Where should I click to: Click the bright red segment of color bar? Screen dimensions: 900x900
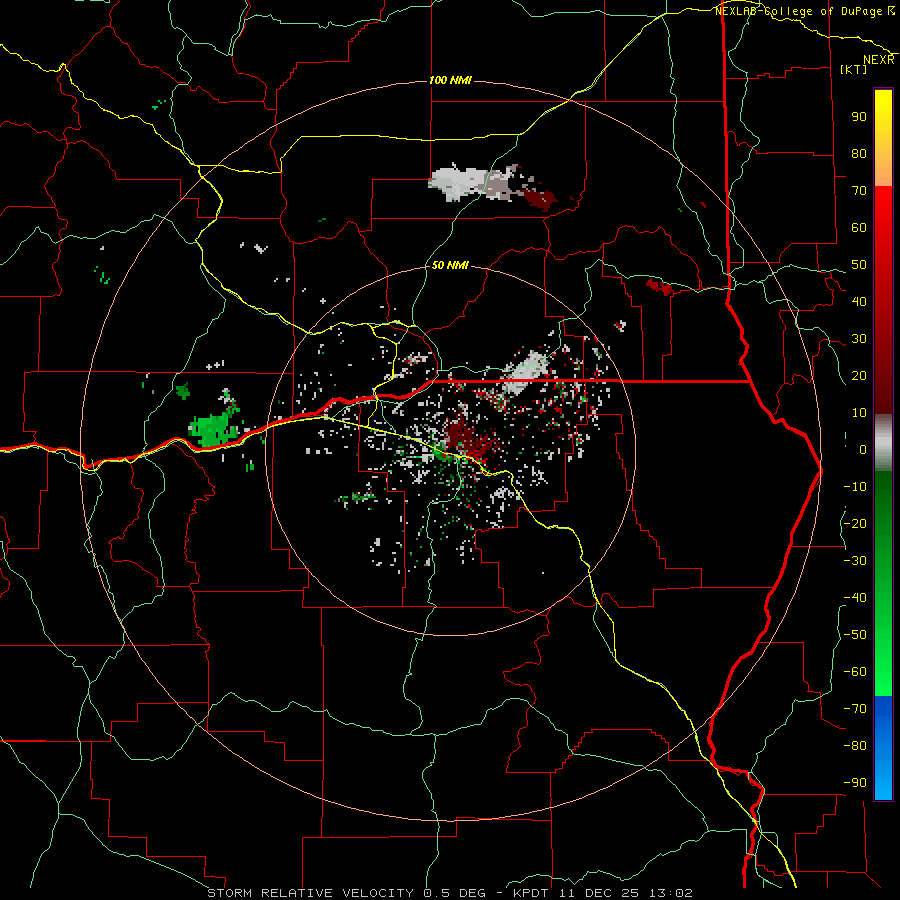click(x=883, y=218)
